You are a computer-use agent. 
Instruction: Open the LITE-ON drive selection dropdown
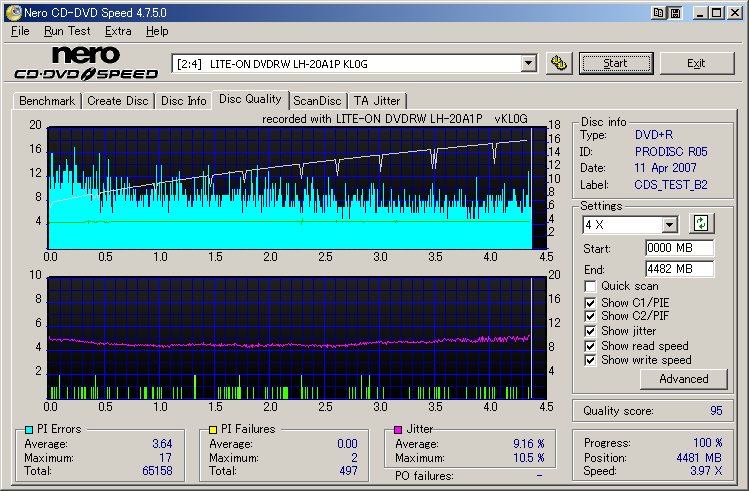tap(528, 63)
